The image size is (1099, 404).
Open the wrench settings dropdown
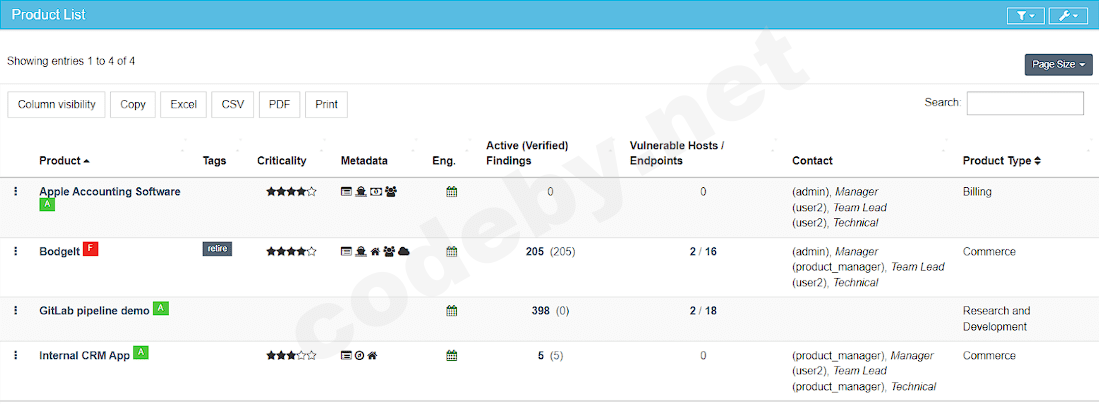click(1068, 15)
